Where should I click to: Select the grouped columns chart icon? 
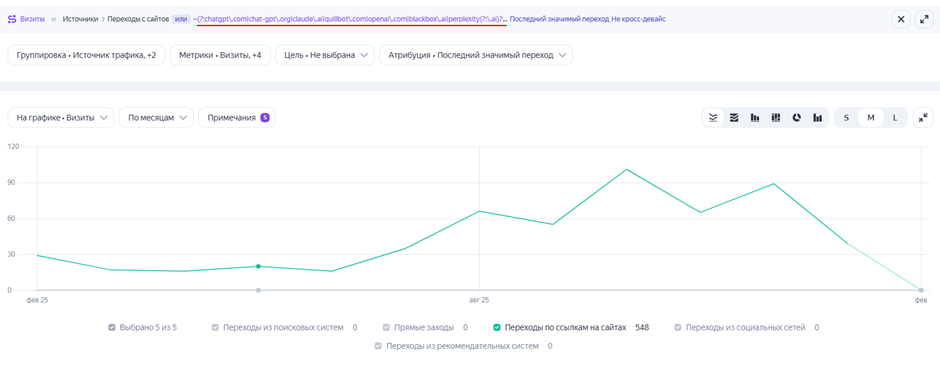click(x=818, y=118)
